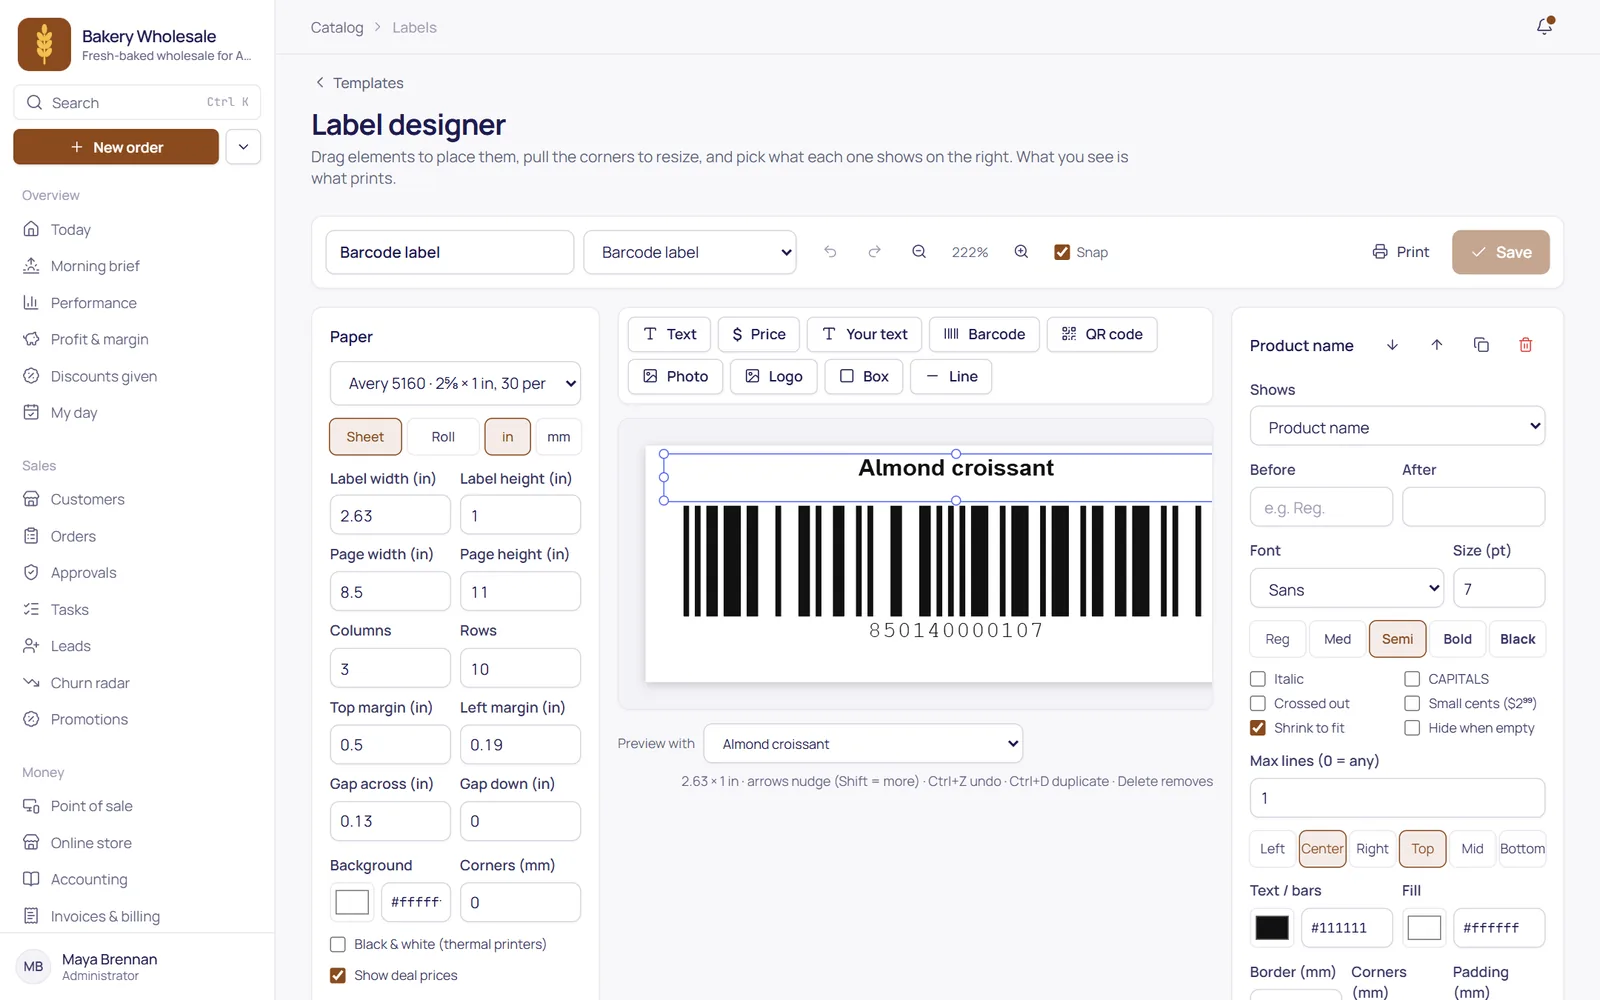The height and width of the screenshot is (1000, 1600).
Task: Open the Background color swatch
Action: [352, 902]
